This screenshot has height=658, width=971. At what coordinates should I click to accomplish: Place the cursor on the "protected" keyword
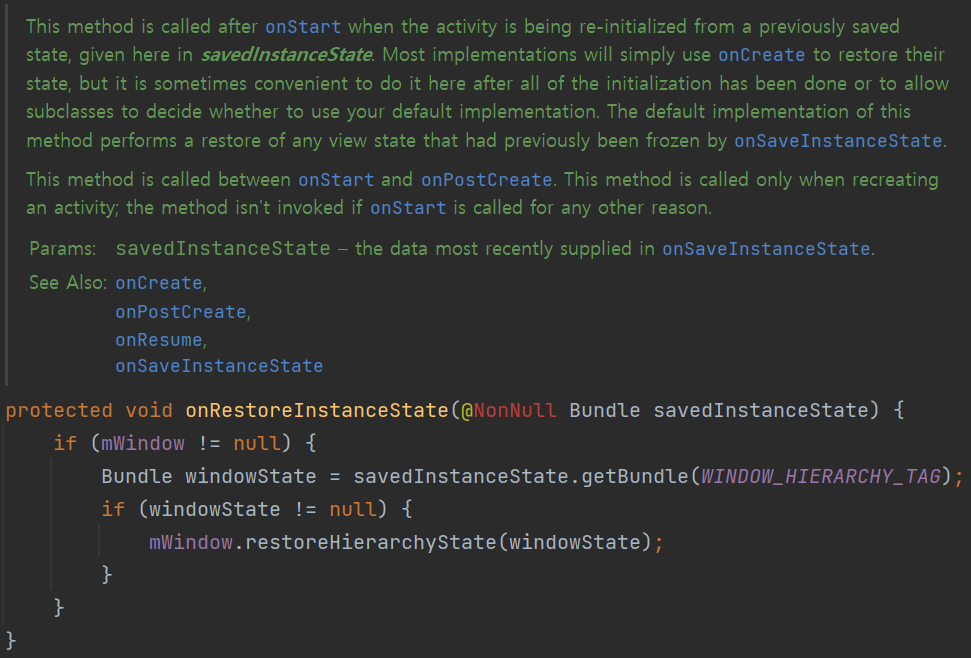click(59, 410)
